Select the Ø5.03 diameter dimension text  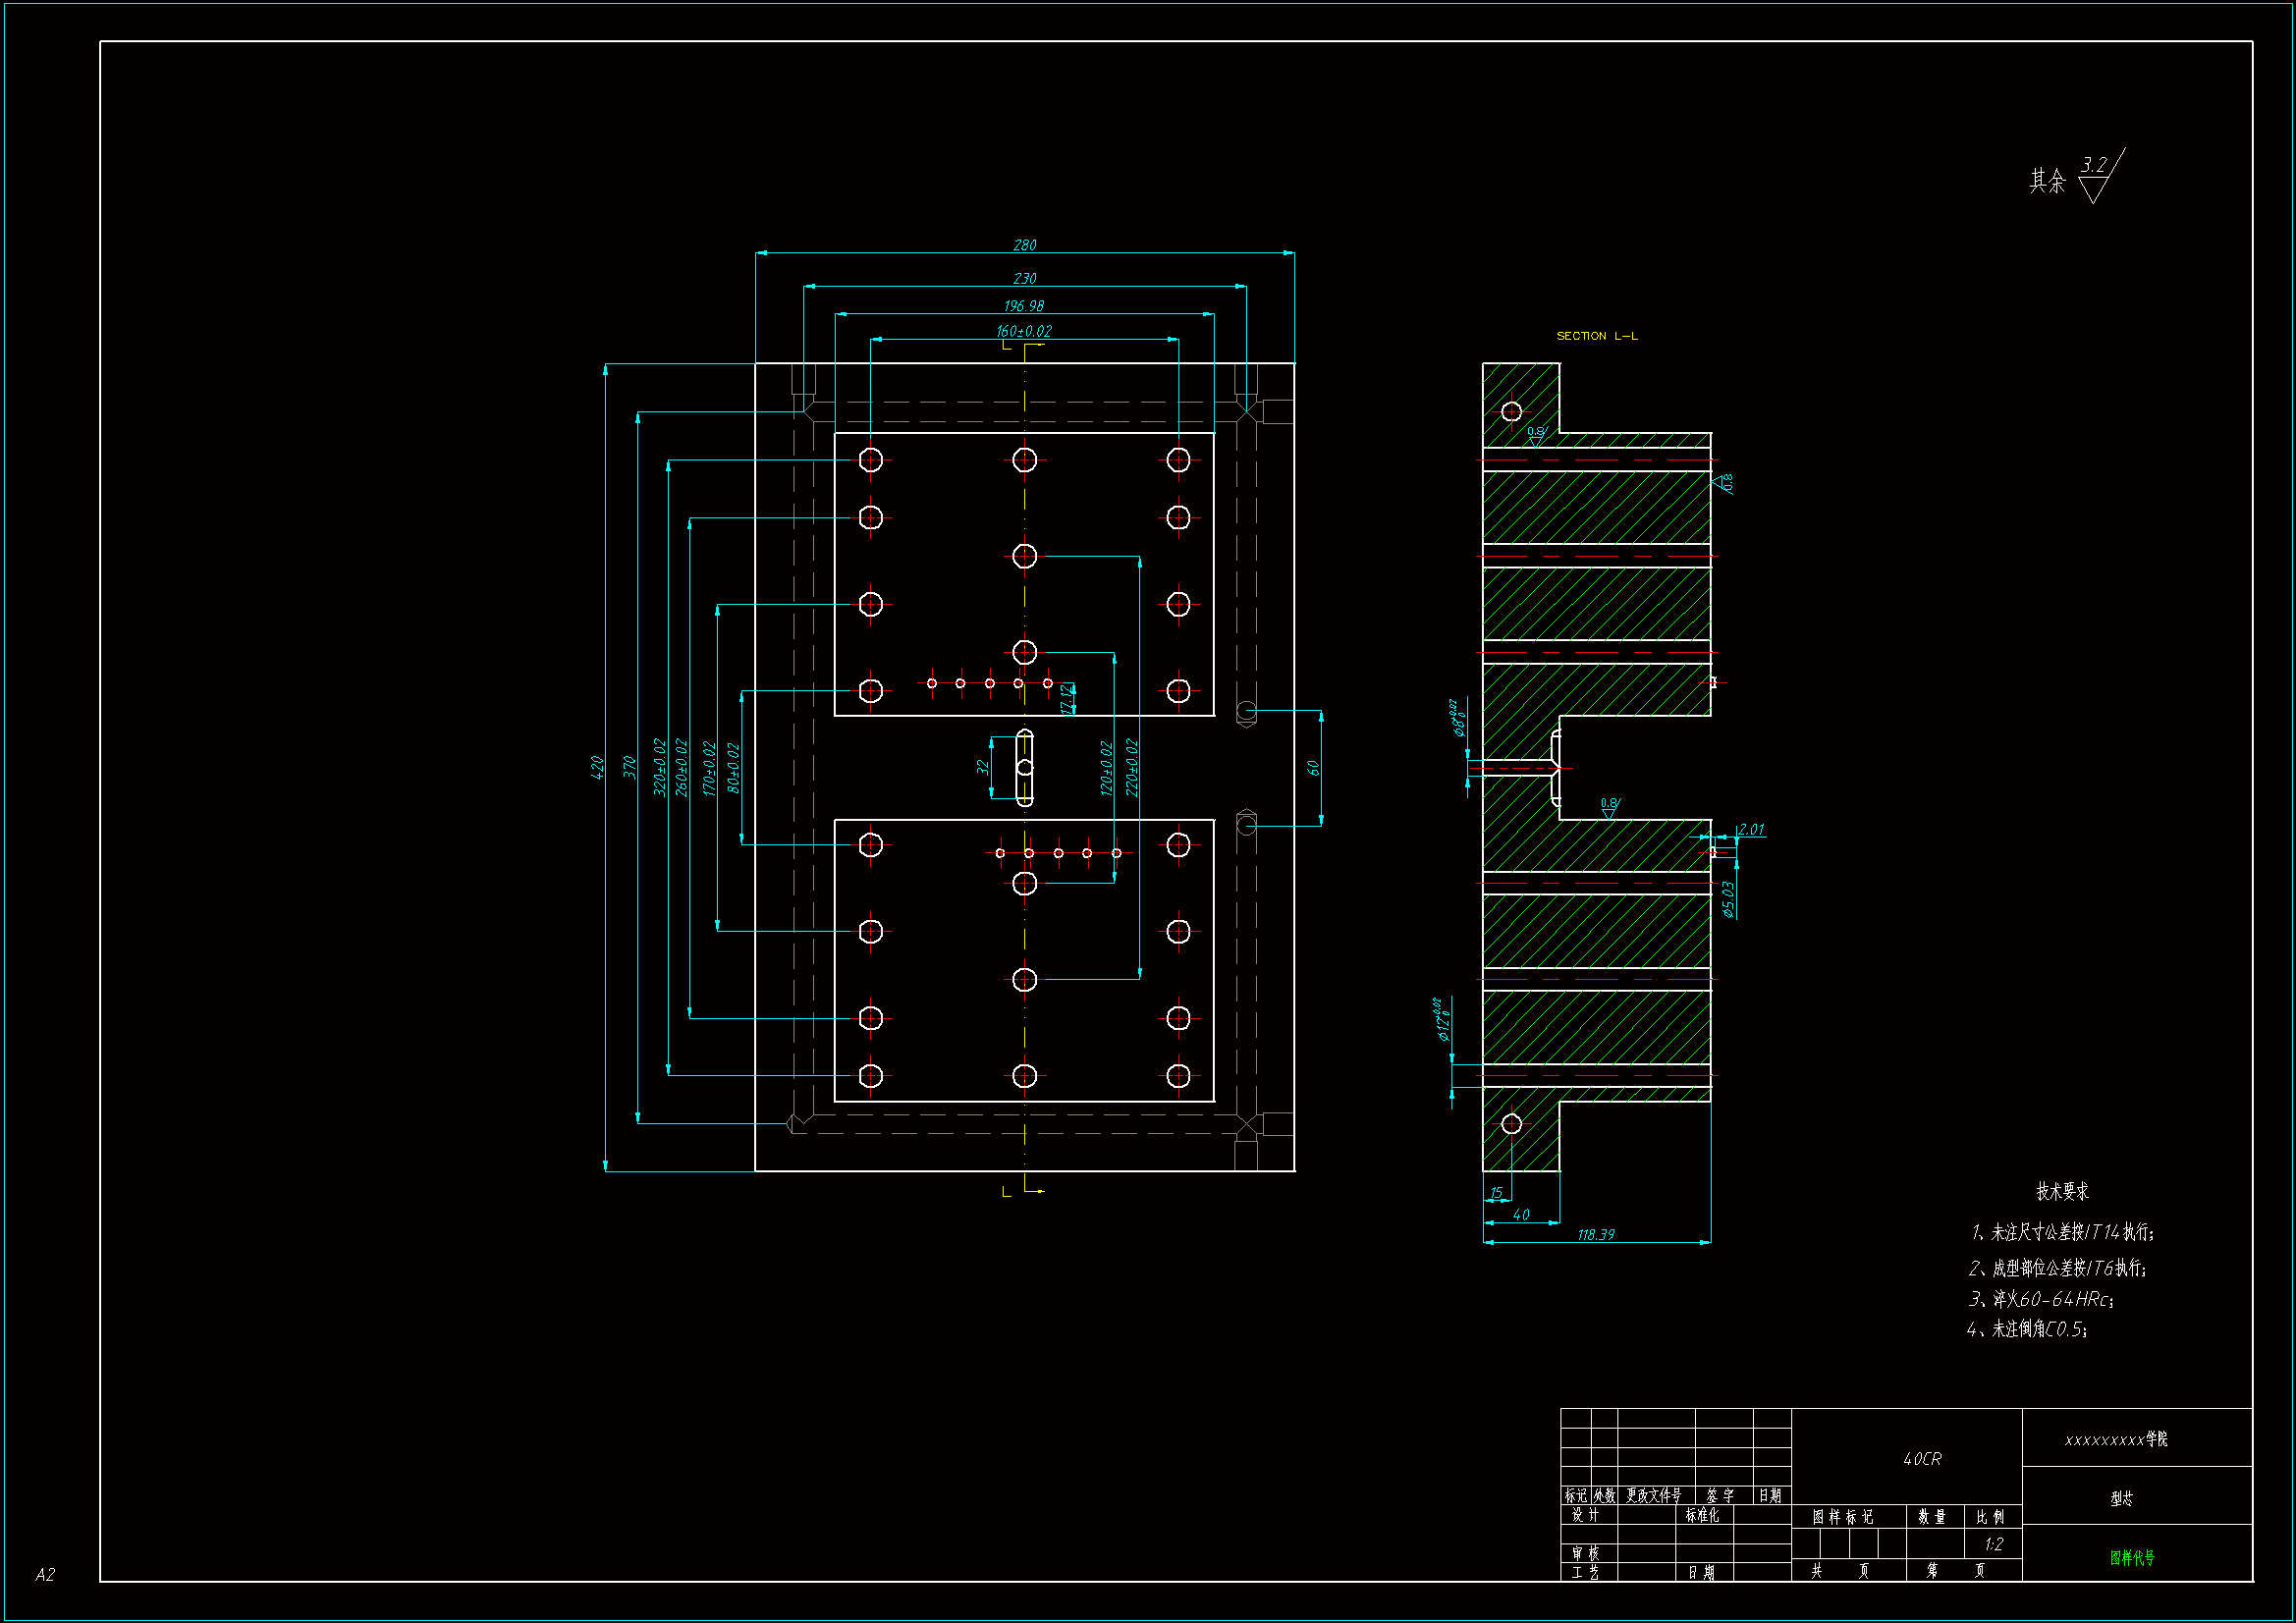click(x=1728, y=898)
